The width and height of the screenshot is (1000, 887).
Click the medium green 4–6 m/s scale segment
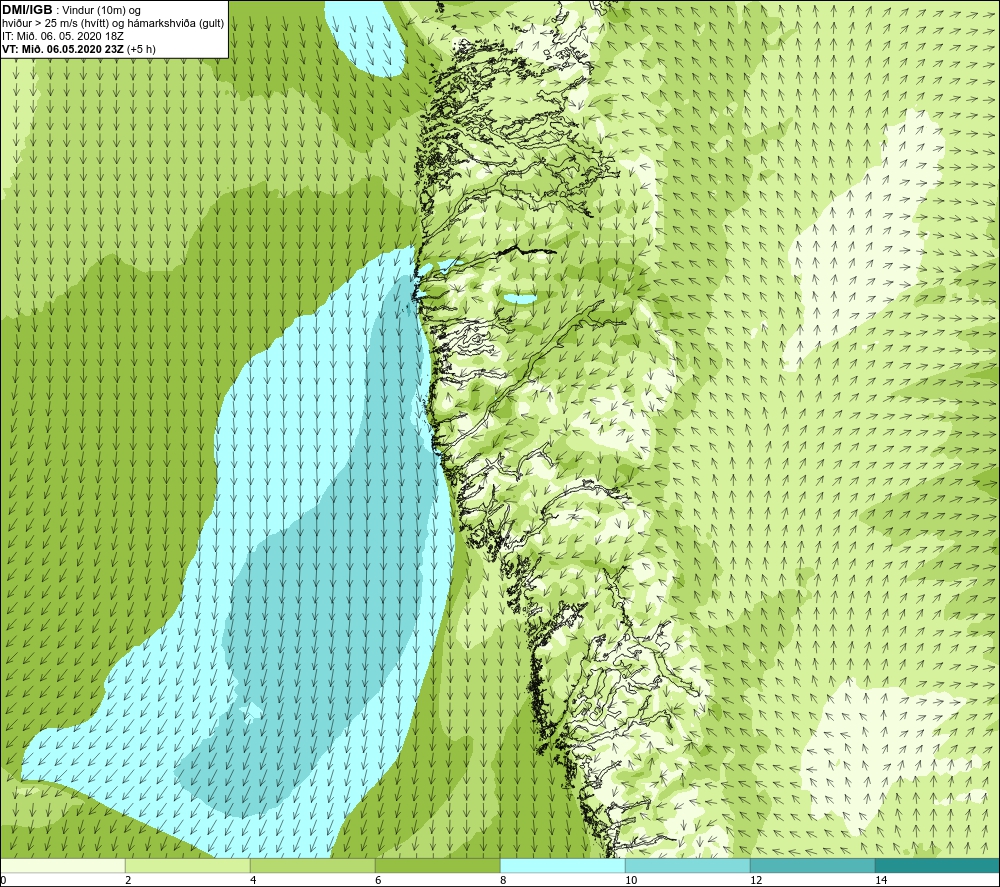(312, 865)
